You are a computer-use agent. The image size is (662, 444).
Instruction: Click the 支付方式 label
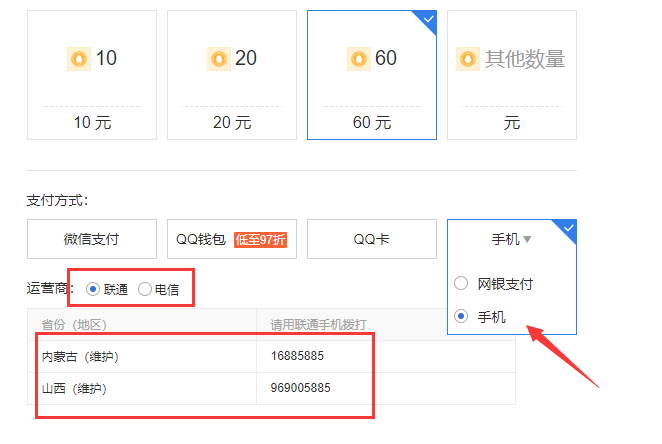point(57,200)
